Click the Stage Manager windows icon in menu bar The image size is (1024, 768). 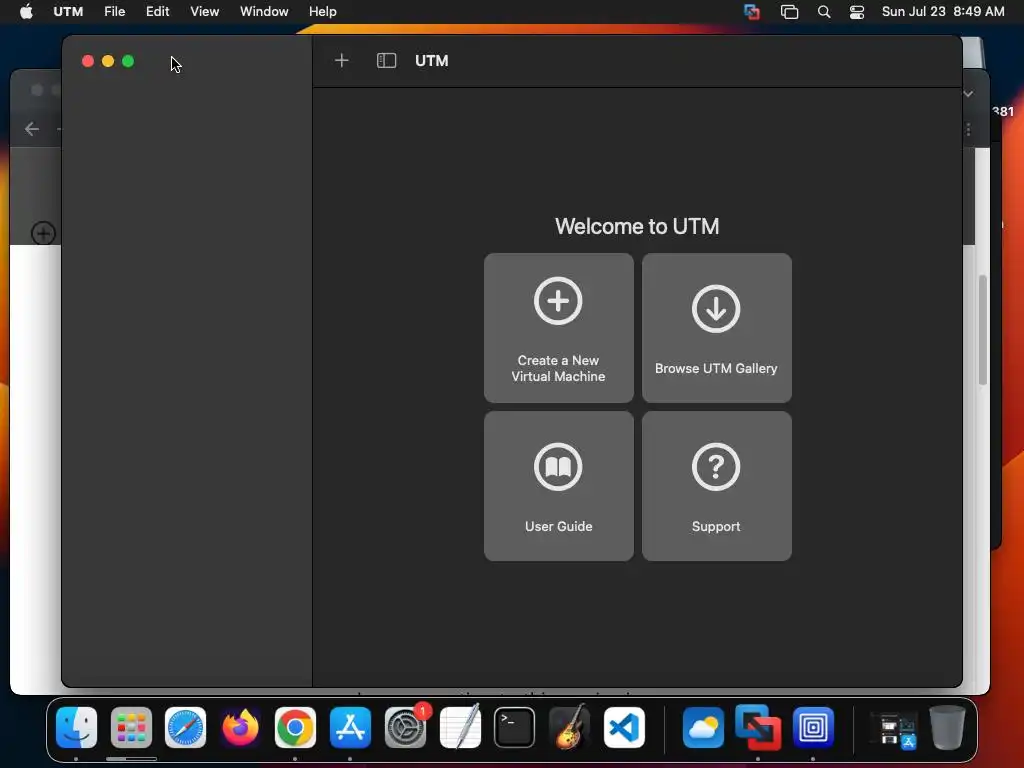789,12
